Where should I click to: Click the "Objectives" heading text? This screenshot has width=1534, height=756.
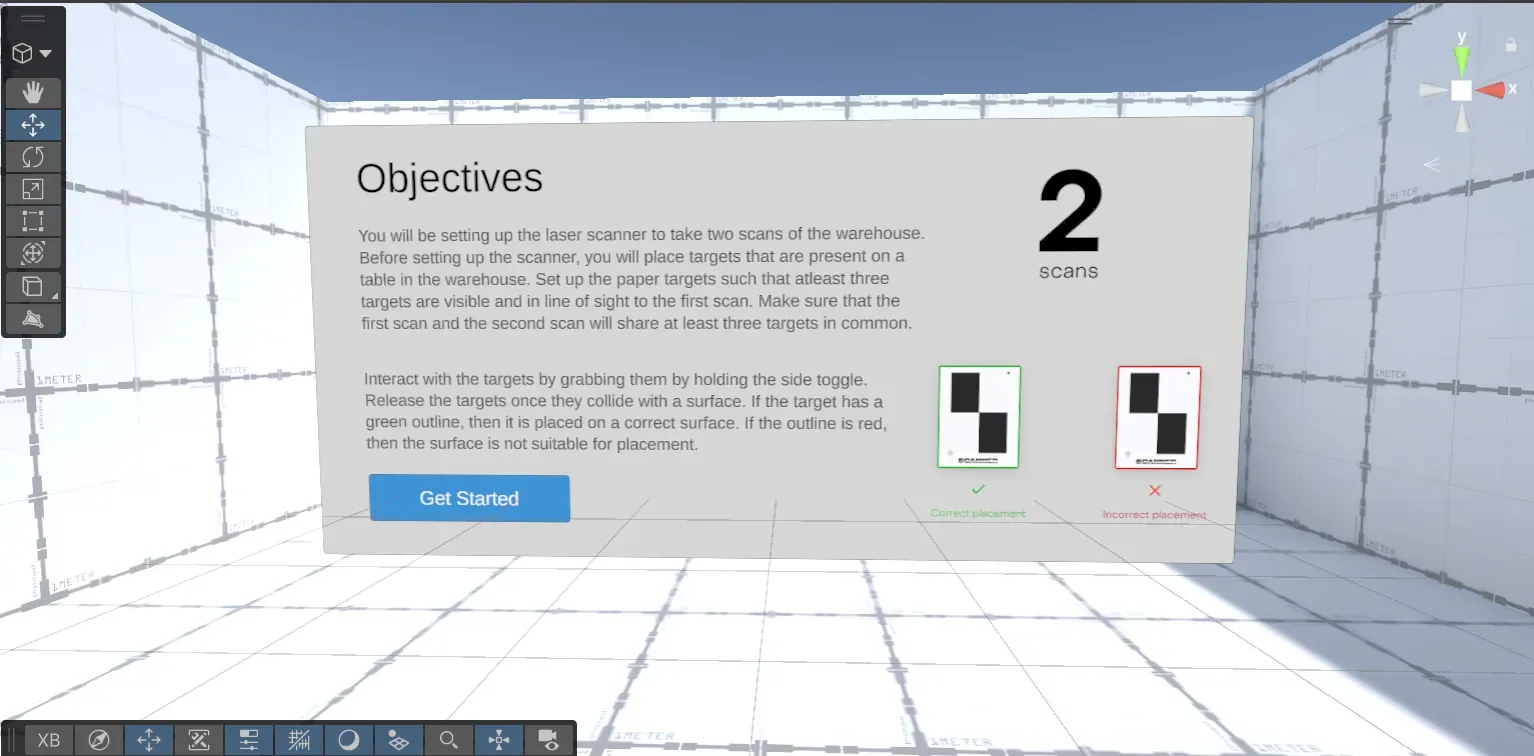point(450,178)
